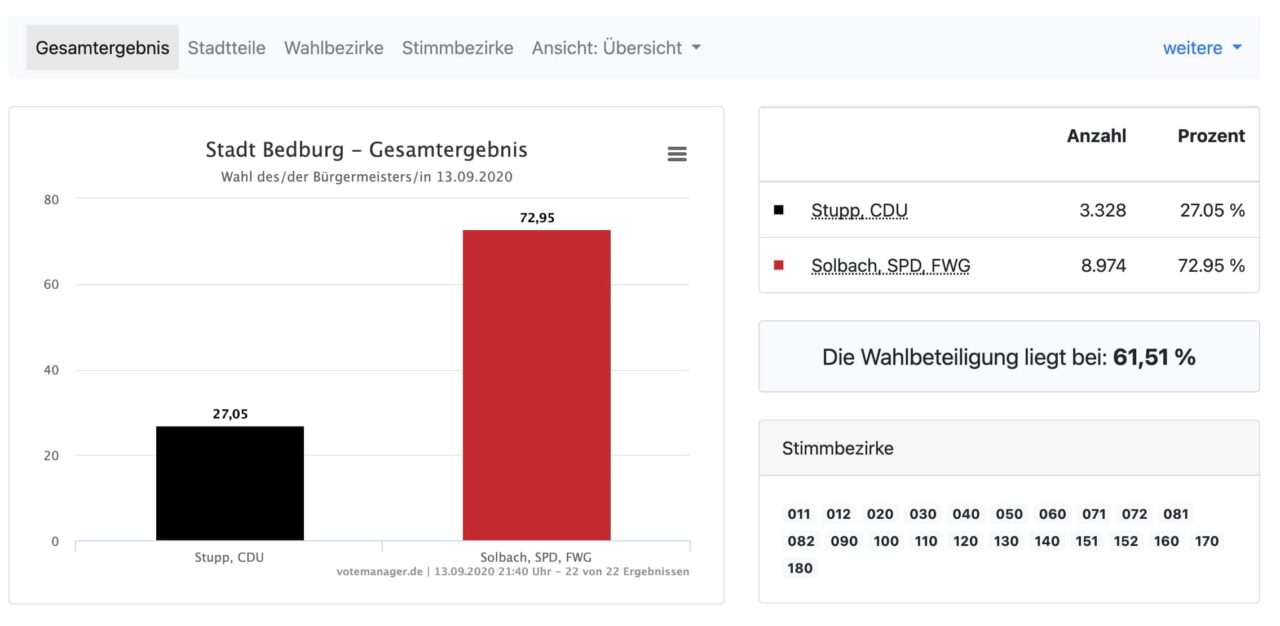
Task: Click the Wahlbeteiligung 61,51 % text
Action: click(x=1009, y=357)
